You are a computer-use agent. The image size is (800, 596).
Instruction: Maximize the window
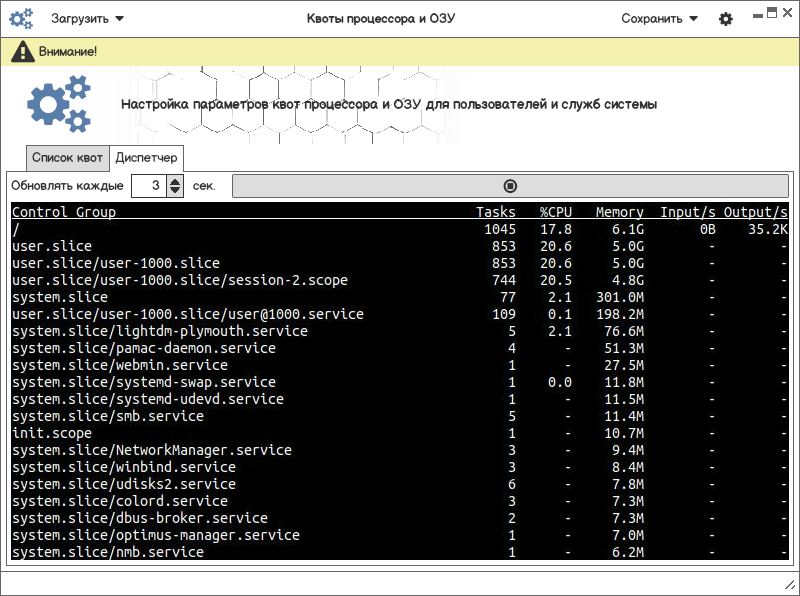point(772,13)
